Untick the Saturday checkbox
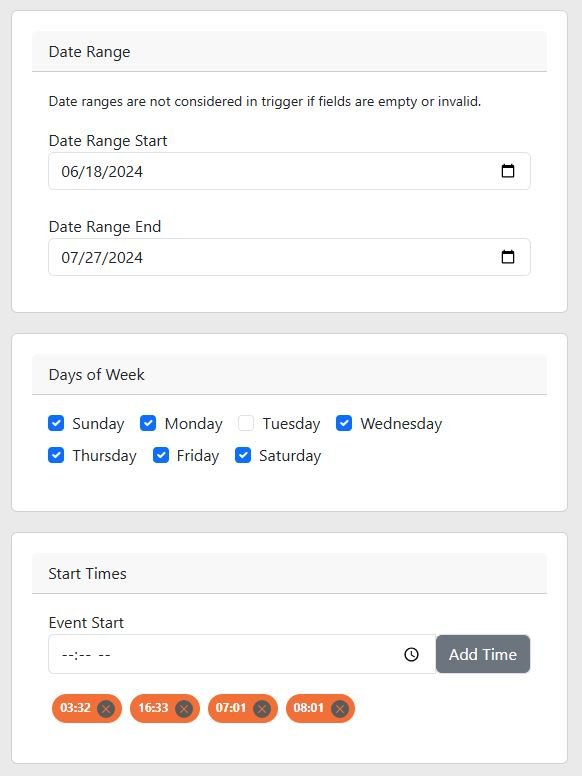The width and height of the screenshot is (582, 776). [243, 455]
